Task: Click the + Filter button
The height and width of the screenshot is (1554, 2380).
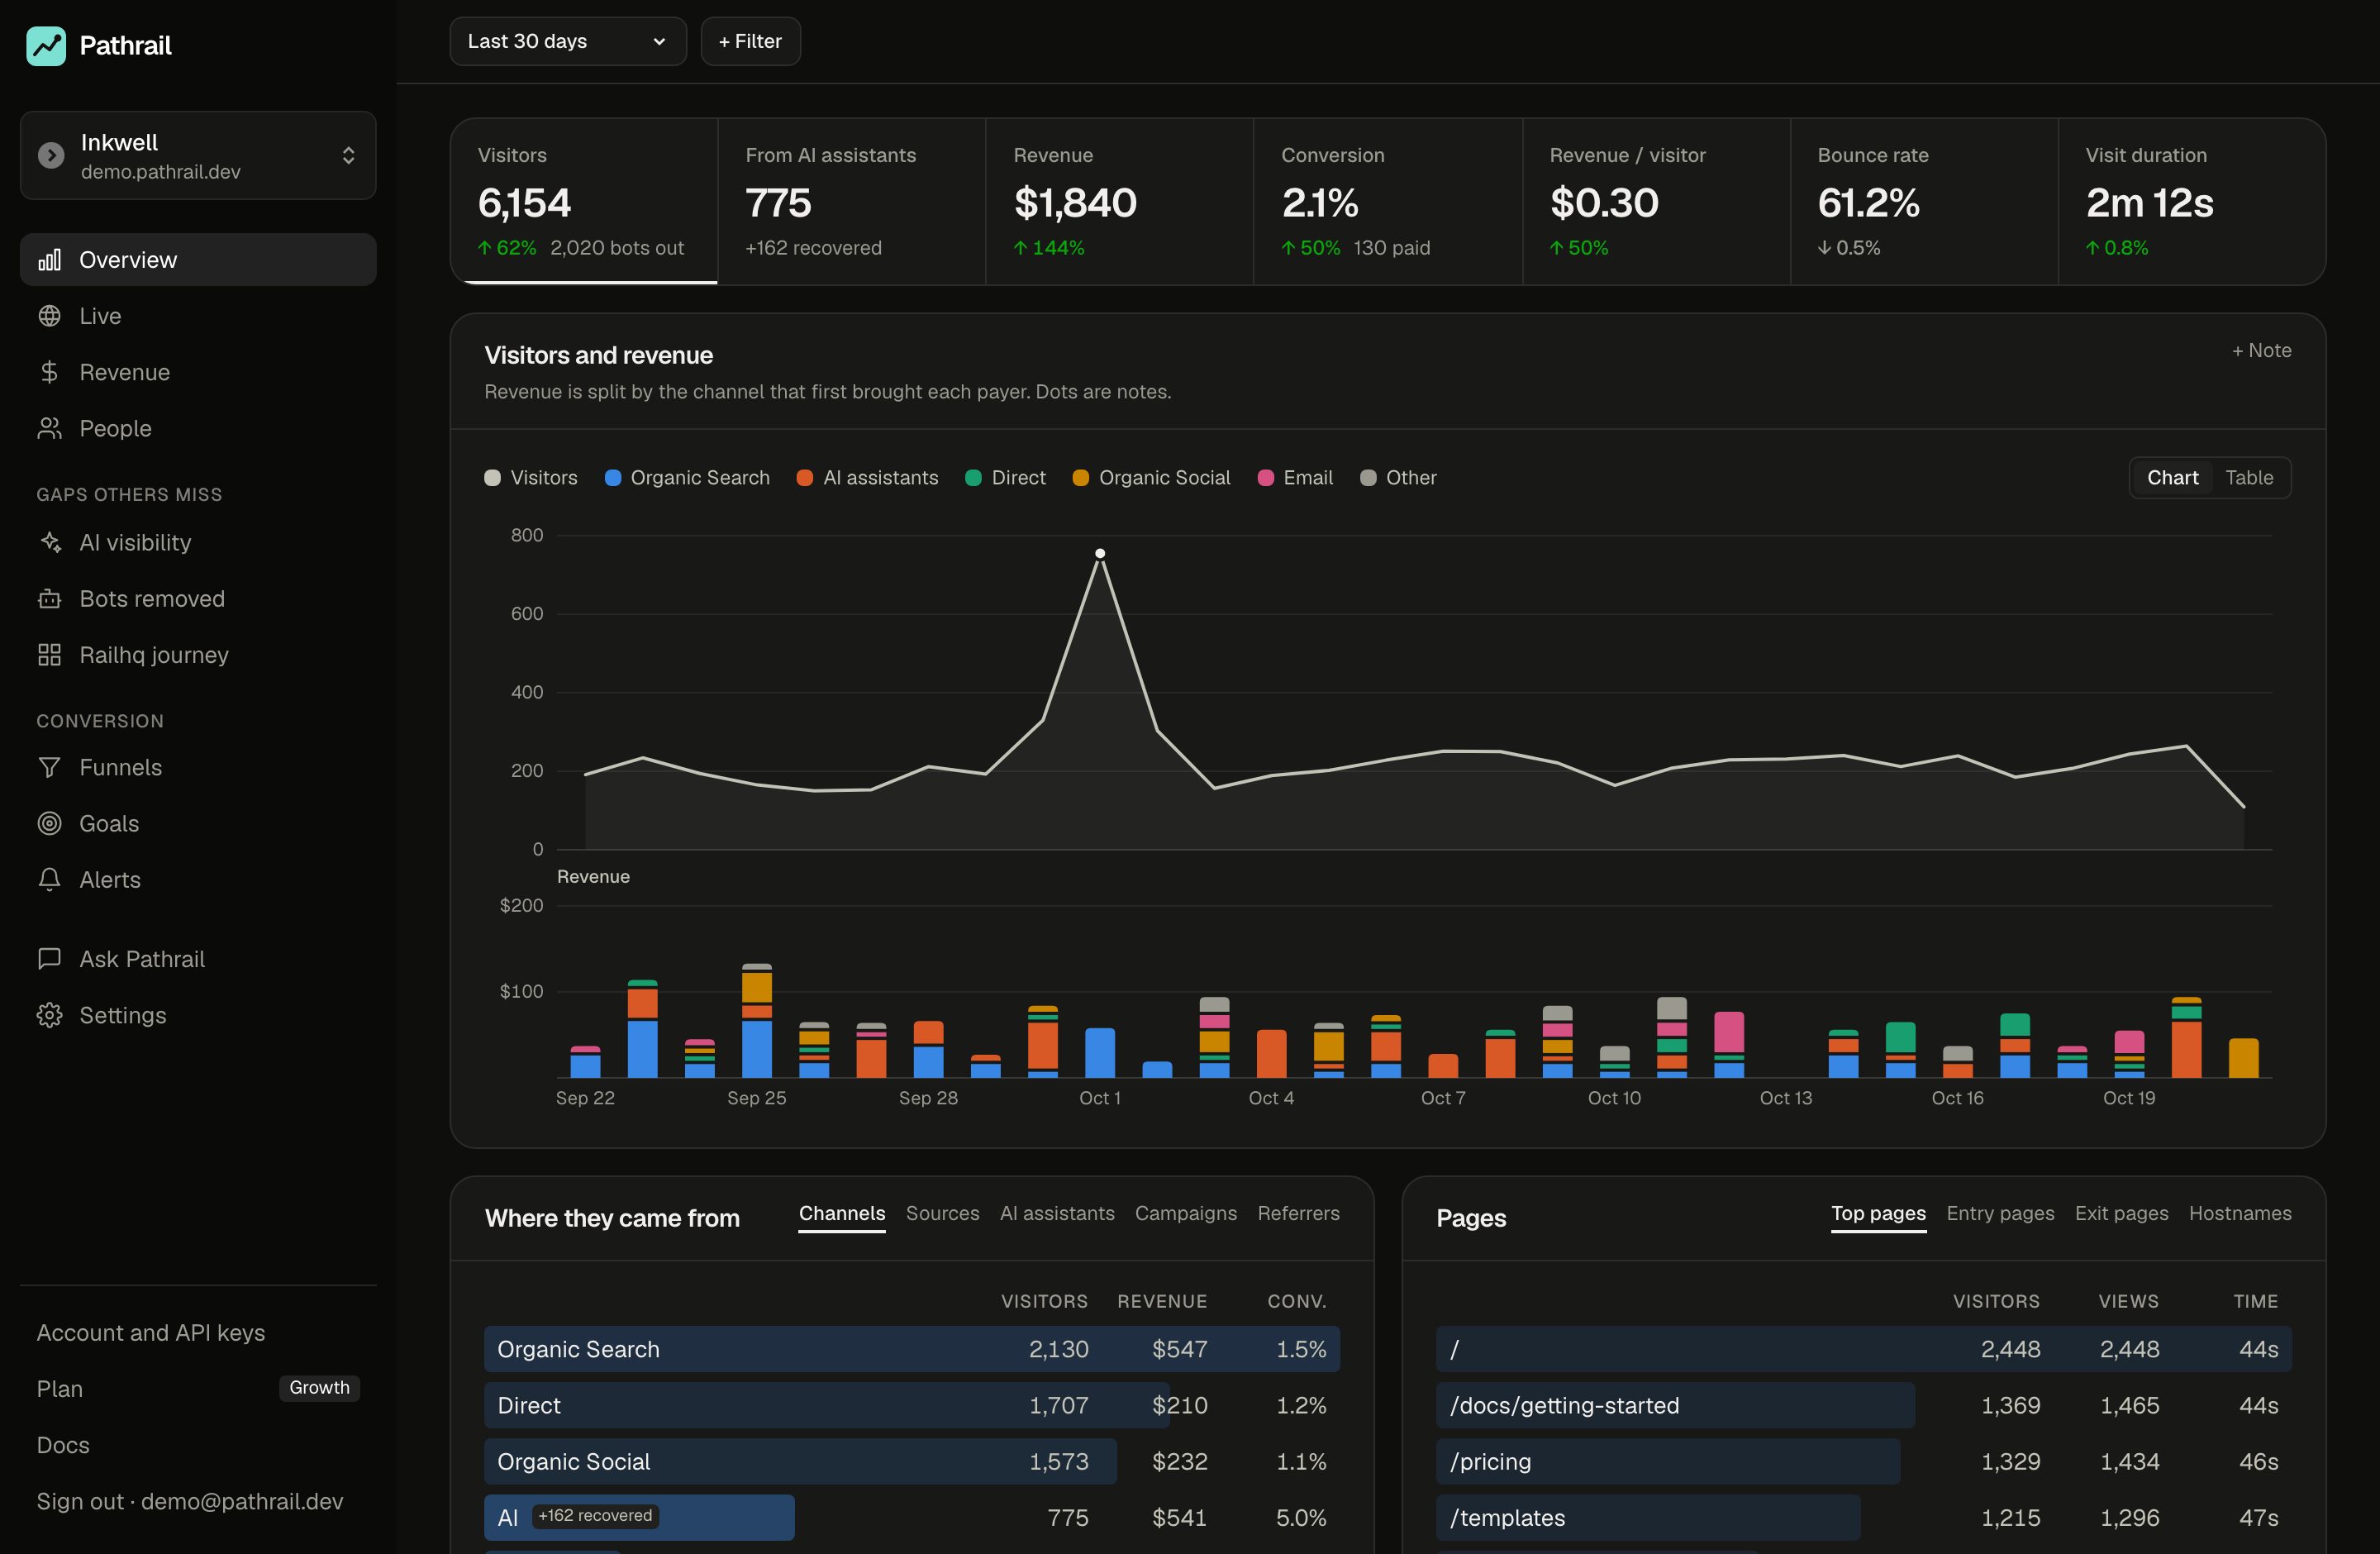Action: (750, 41)
